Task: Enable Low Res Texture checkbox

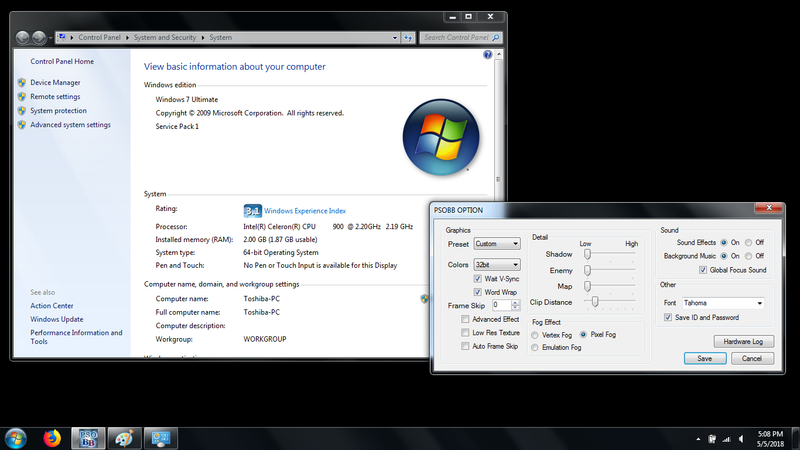Action: (x=465, y=333)
